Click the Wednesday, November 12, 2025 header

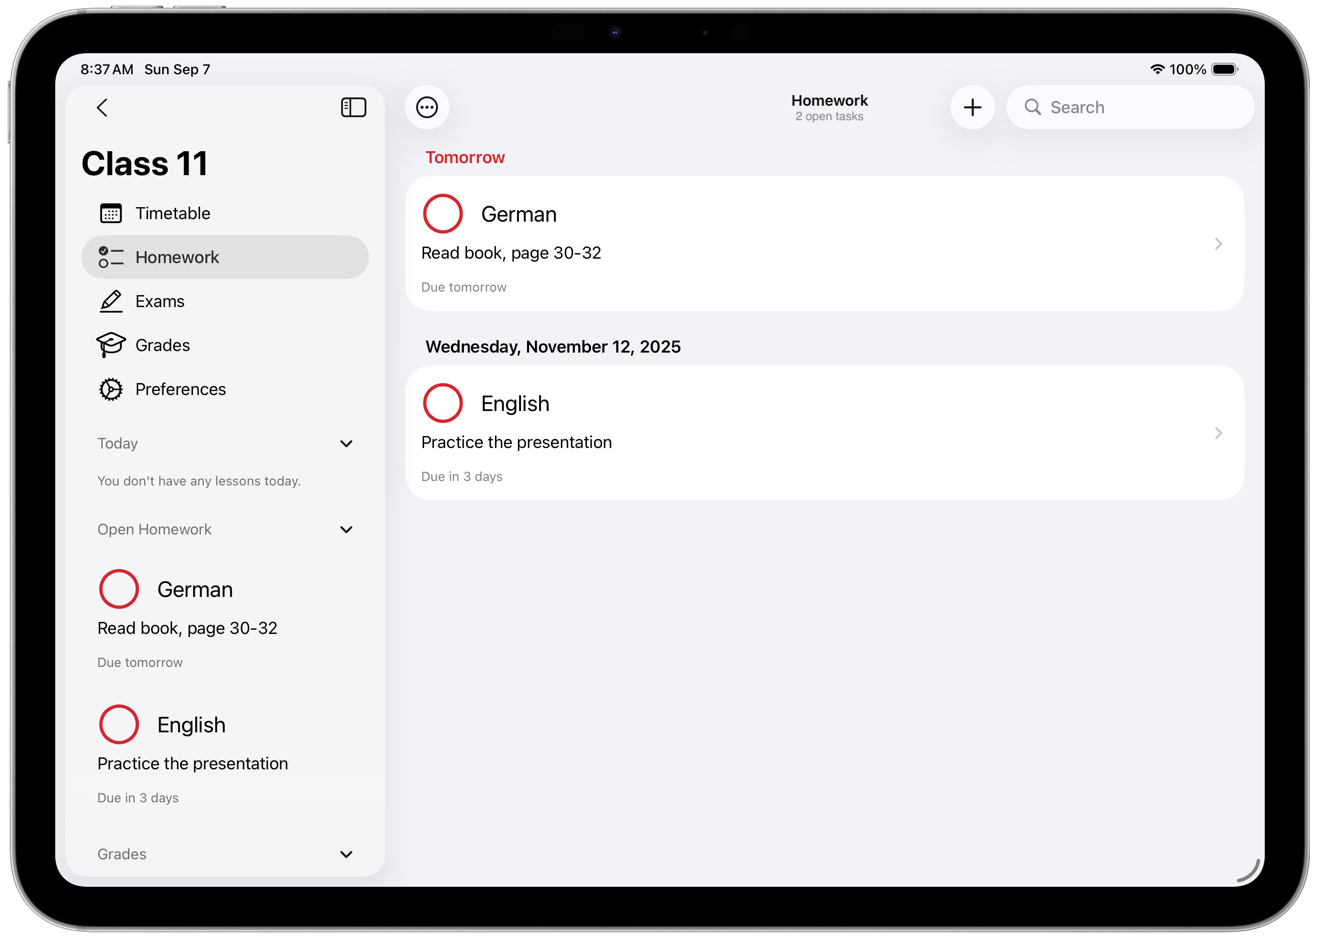(553, 347)
